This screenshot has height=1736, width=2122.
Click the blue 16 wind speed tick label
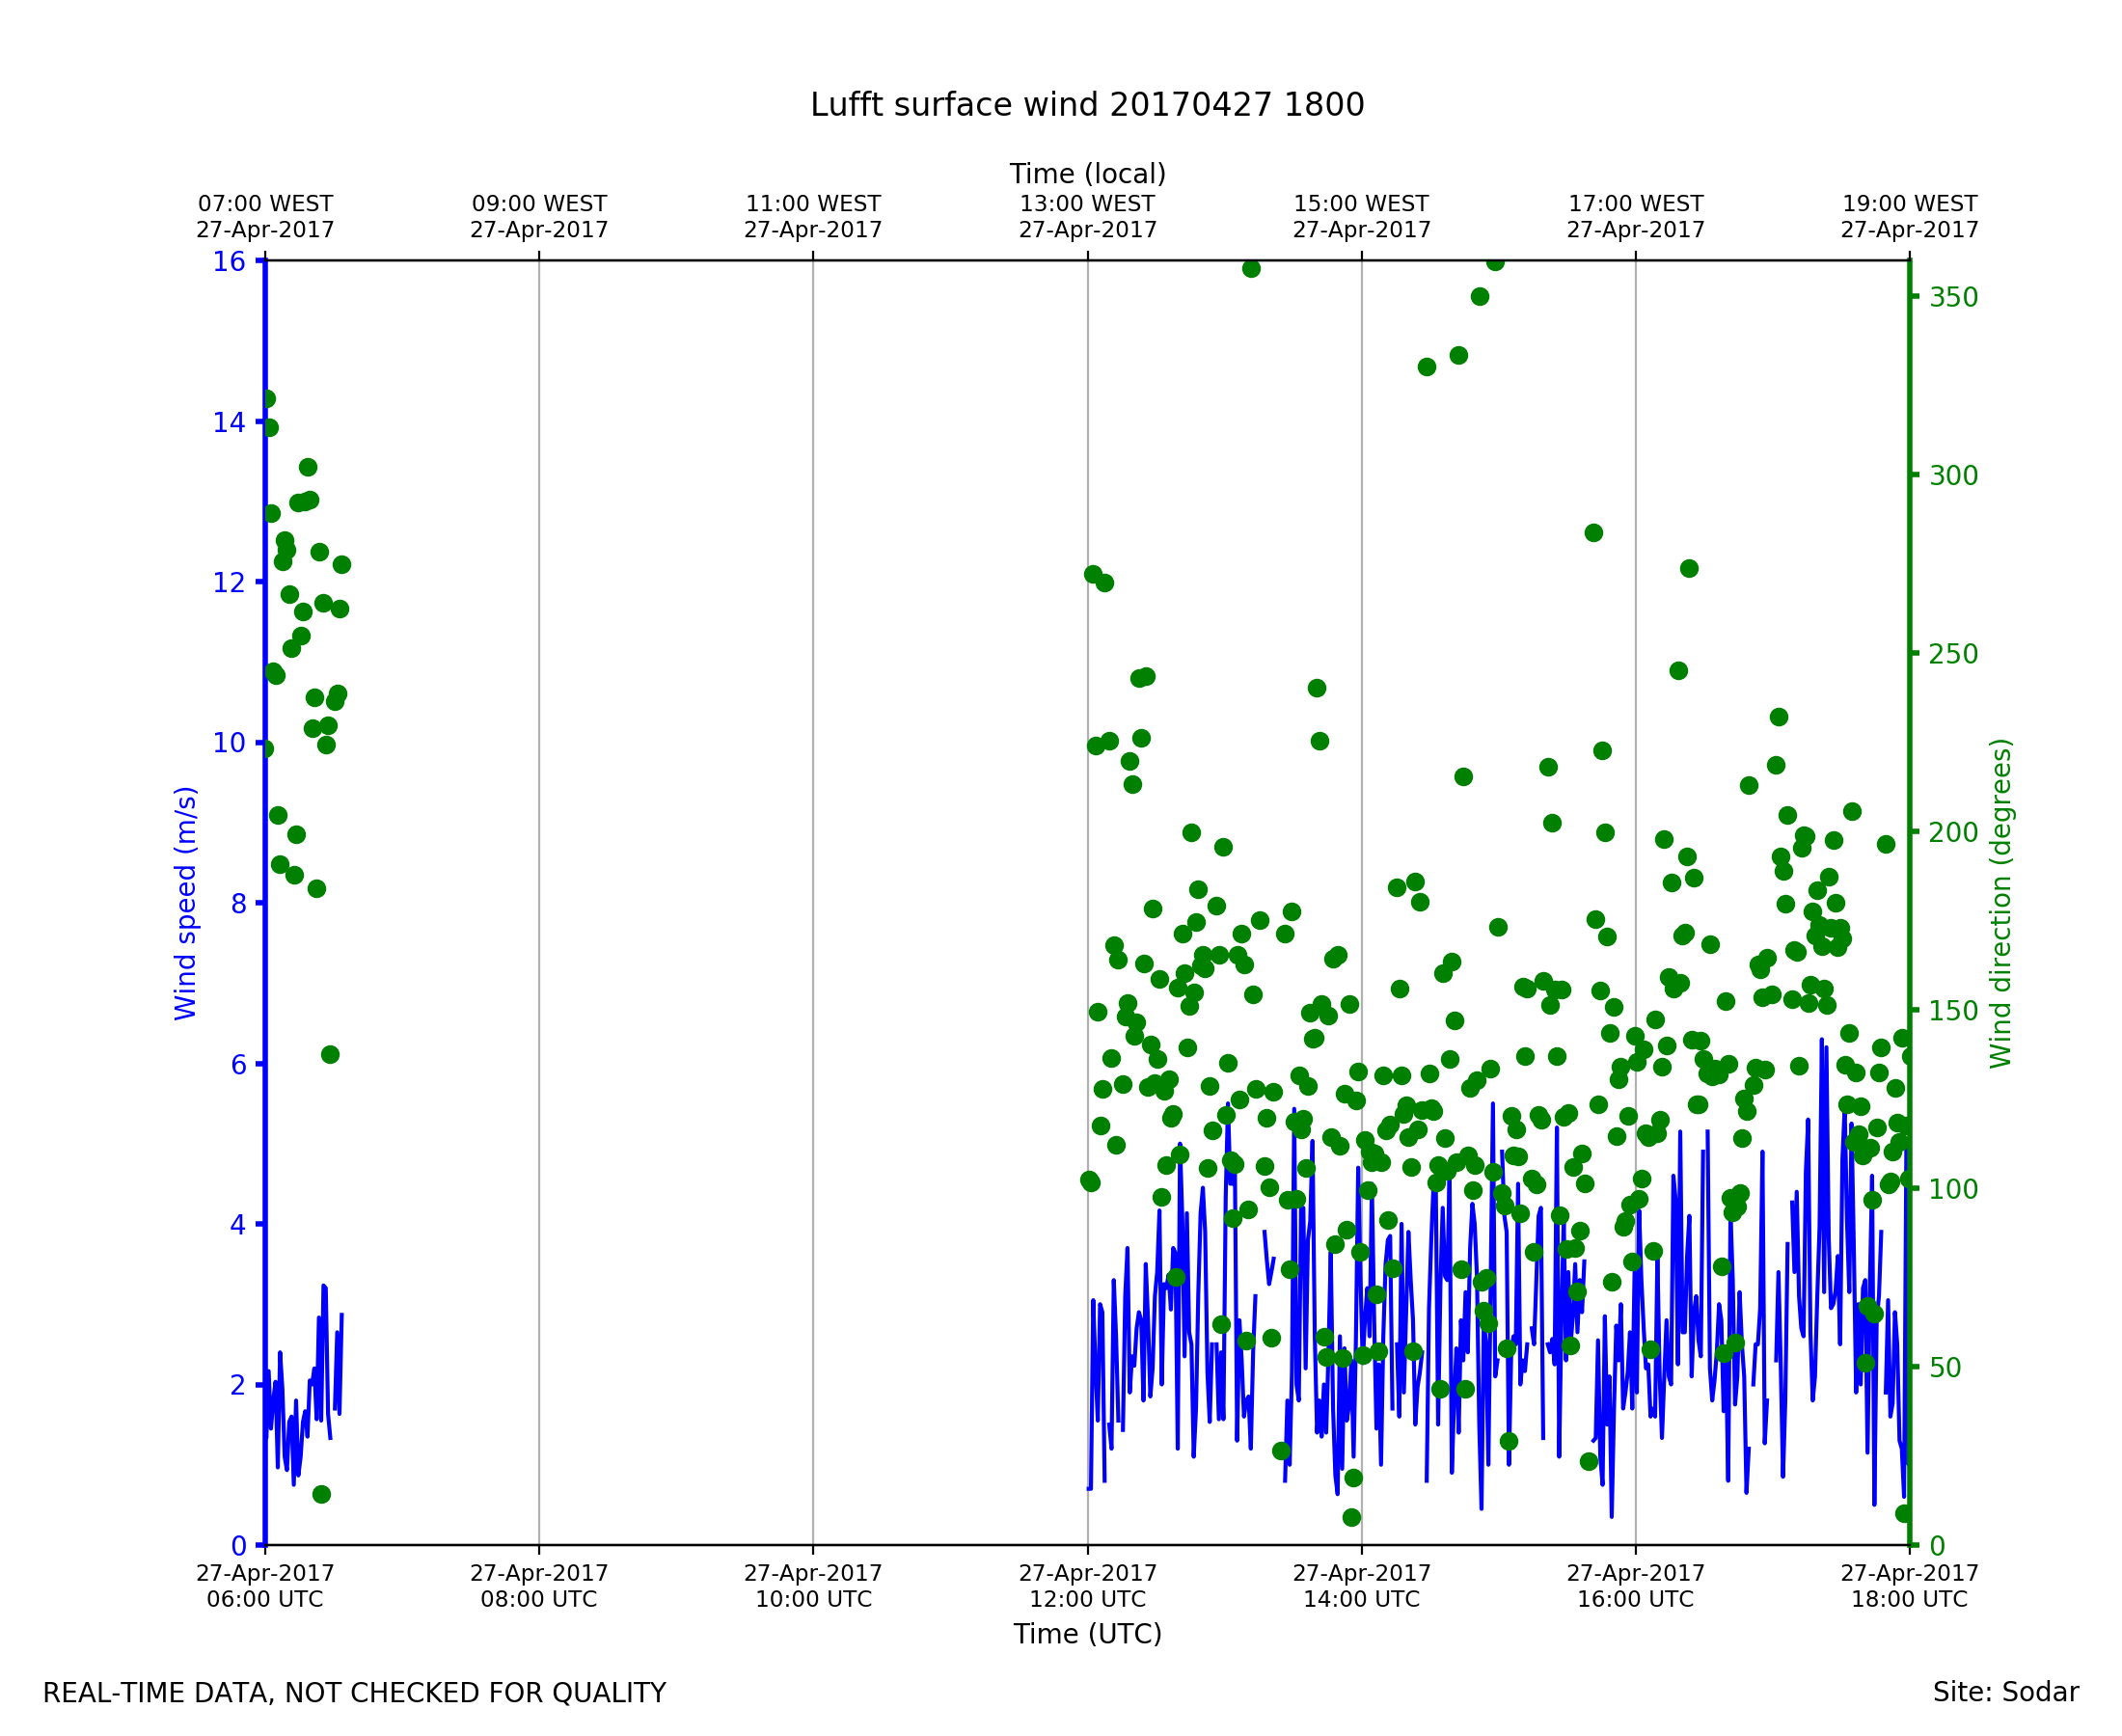point(228,262)
